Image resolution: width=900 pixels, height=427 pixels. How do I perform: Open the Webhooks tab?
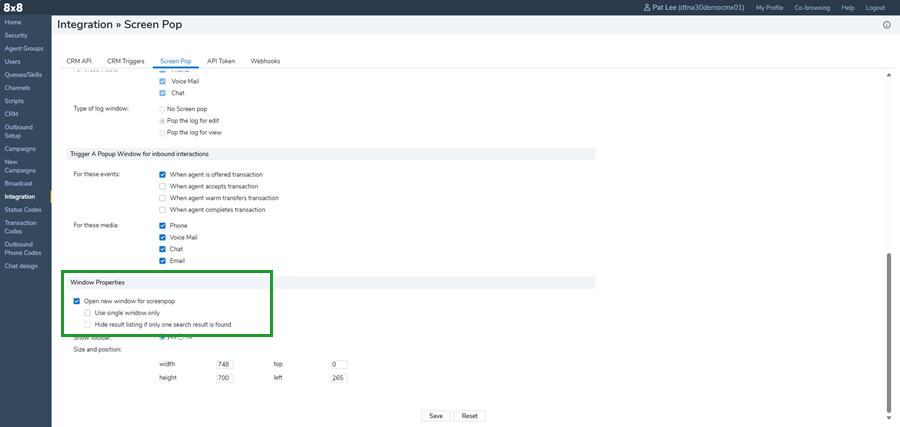tap(265, 61)
